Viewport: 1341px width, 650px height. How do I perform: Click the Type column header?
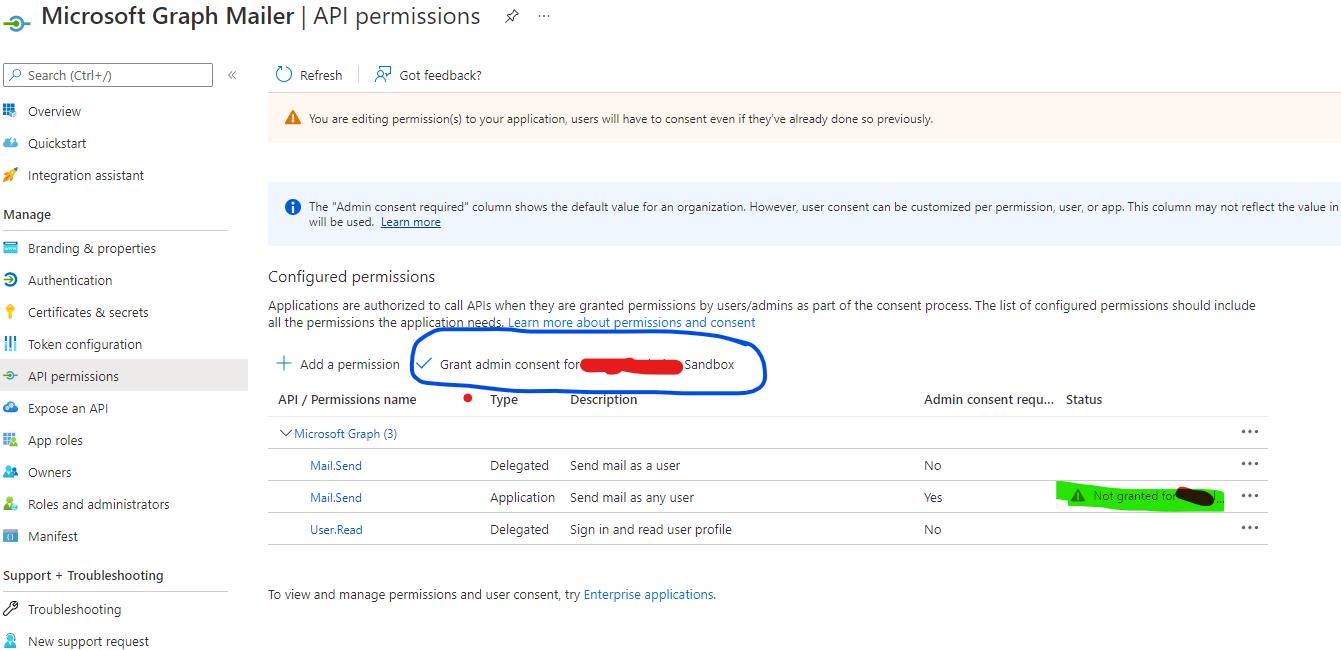(x=504, y=399)
